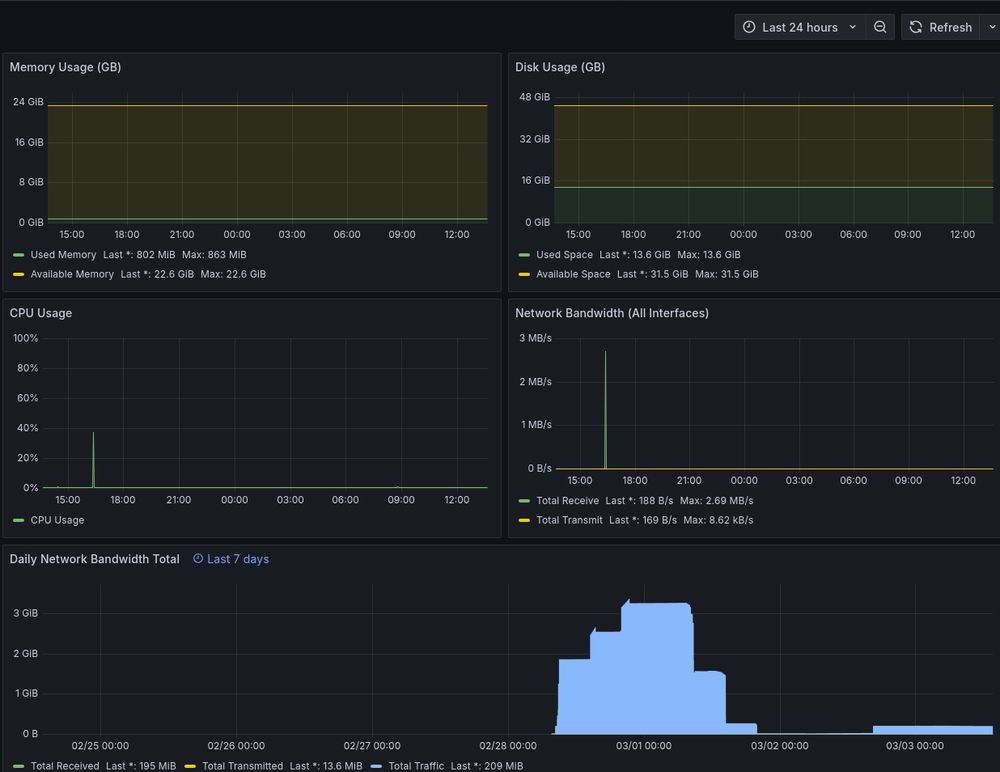Open the Memory Usage (GB) panel title menu
1000x772 pixels.
(65, 67)
